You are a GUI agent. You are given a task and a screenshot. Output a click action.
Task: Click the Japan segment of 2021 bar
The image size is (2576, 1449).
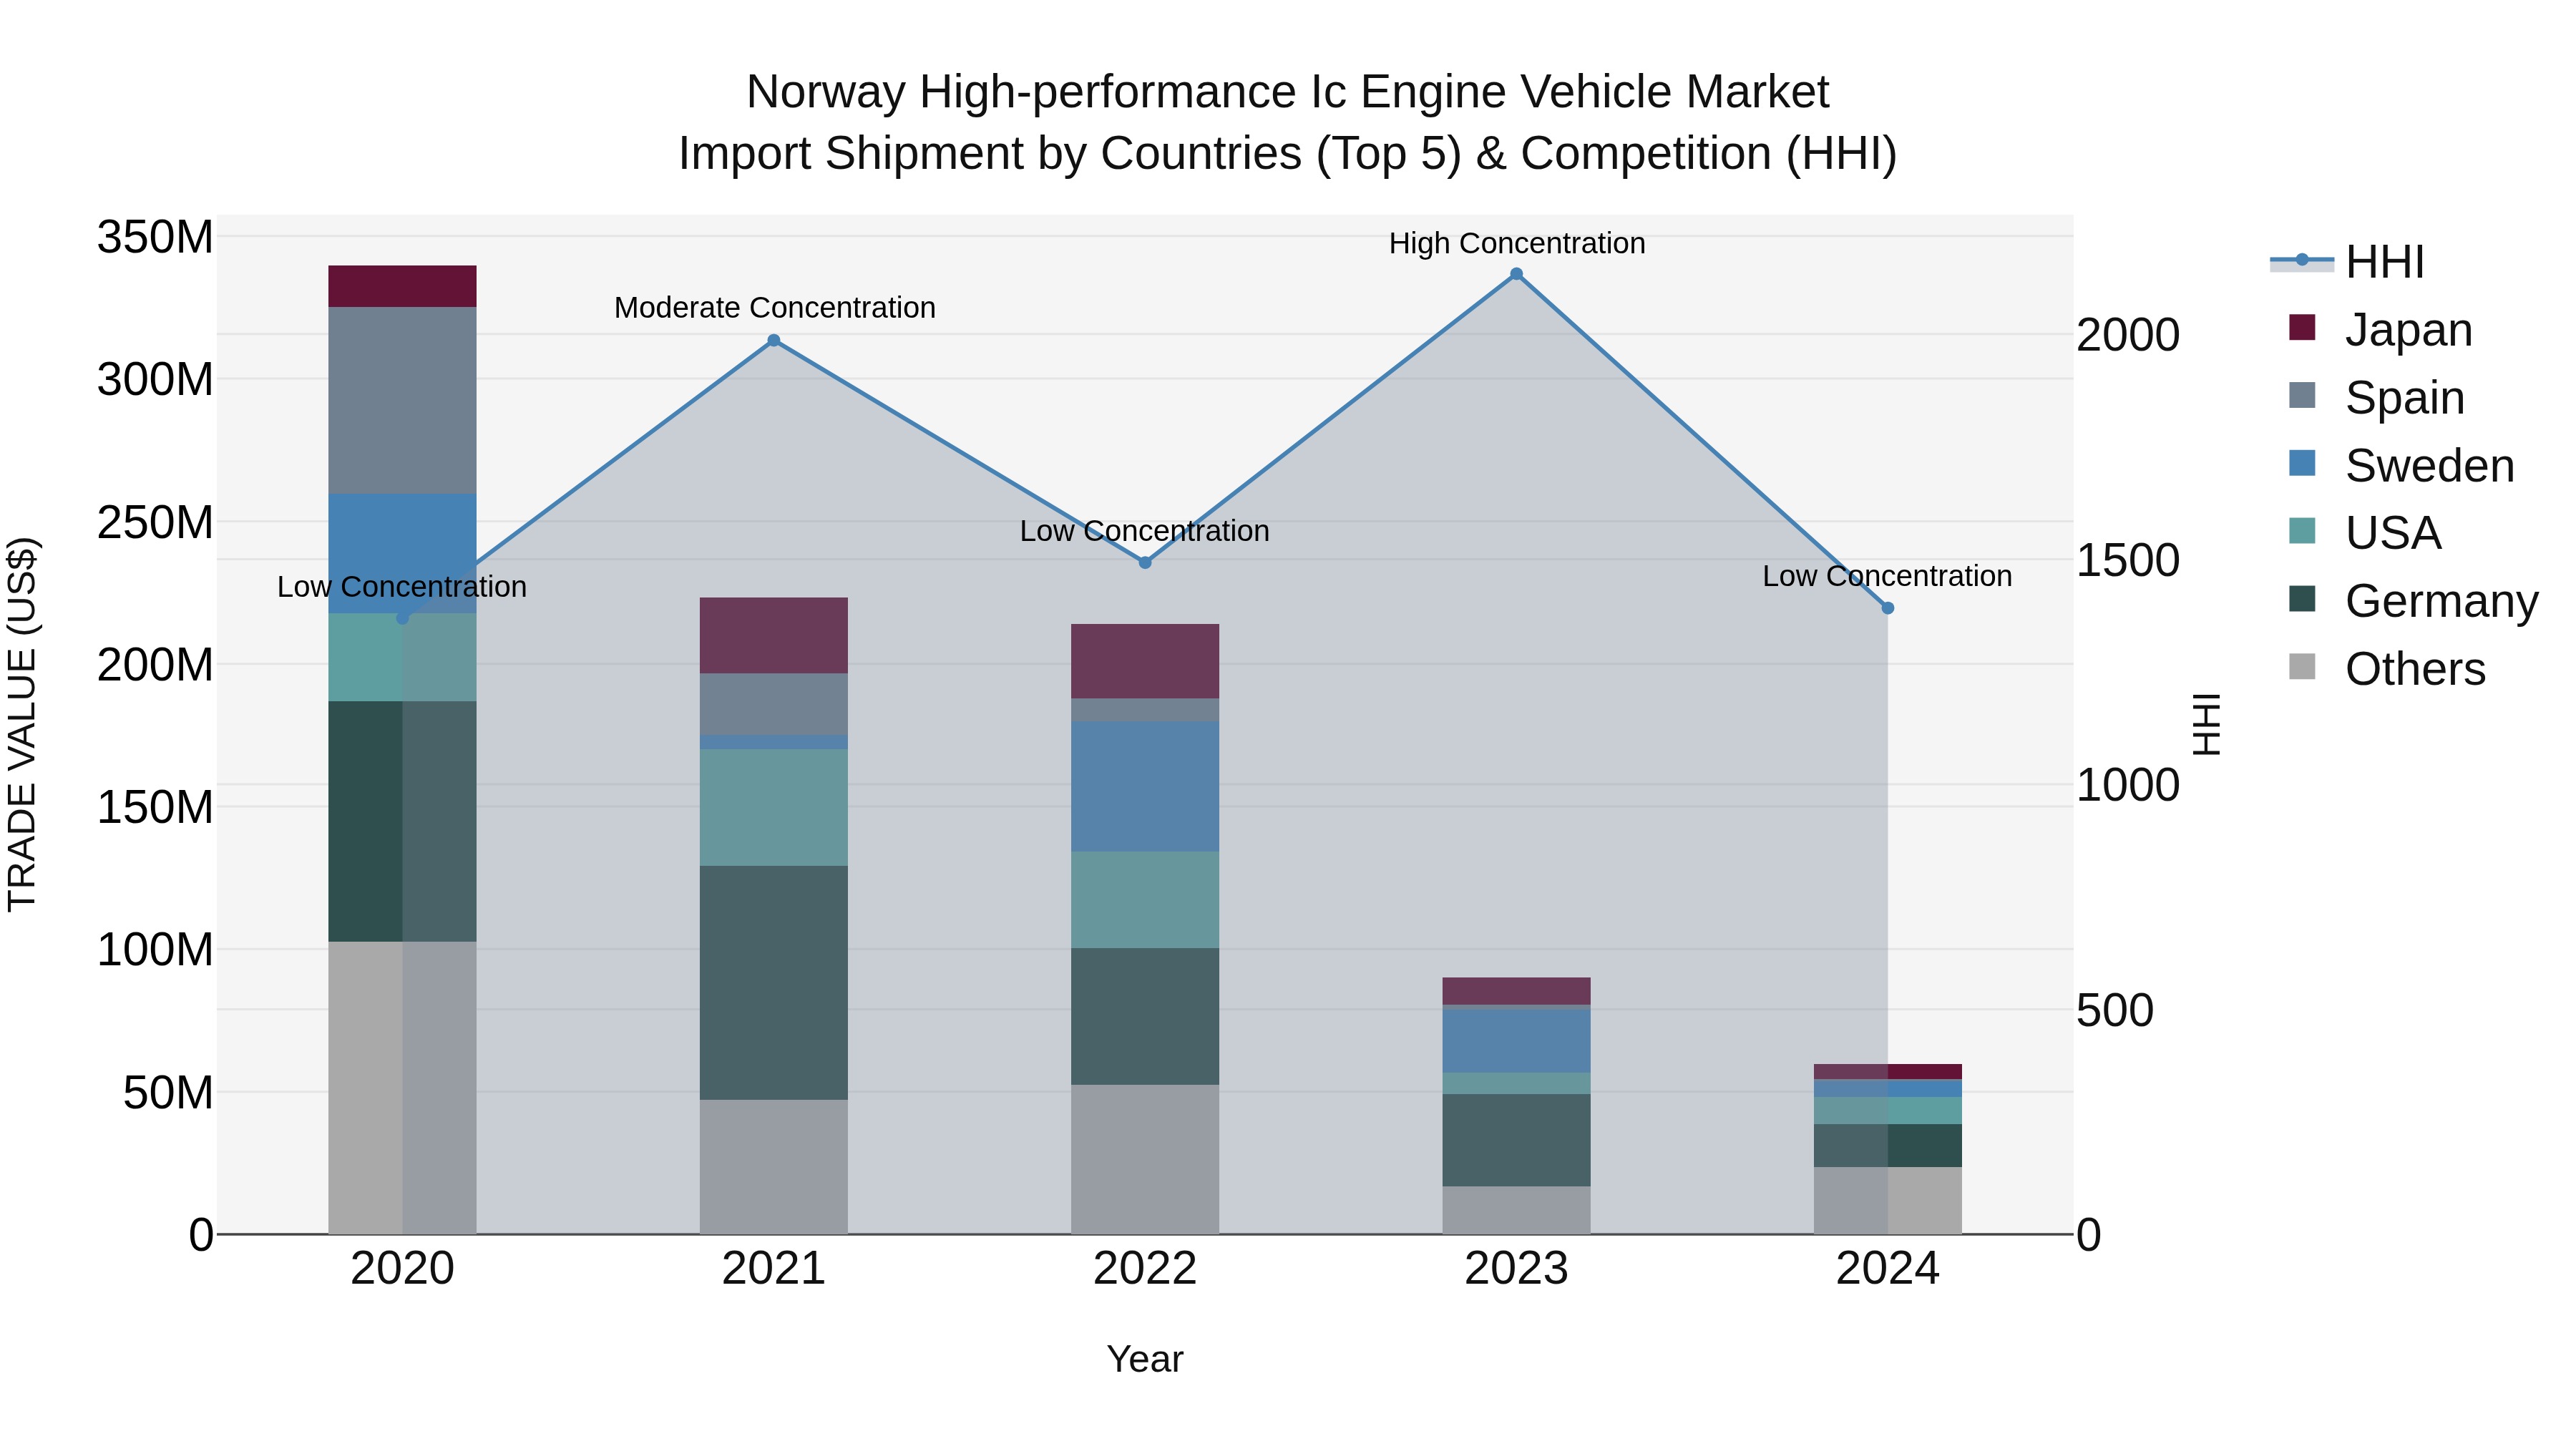pyautogui.click(x=773, y=636)
